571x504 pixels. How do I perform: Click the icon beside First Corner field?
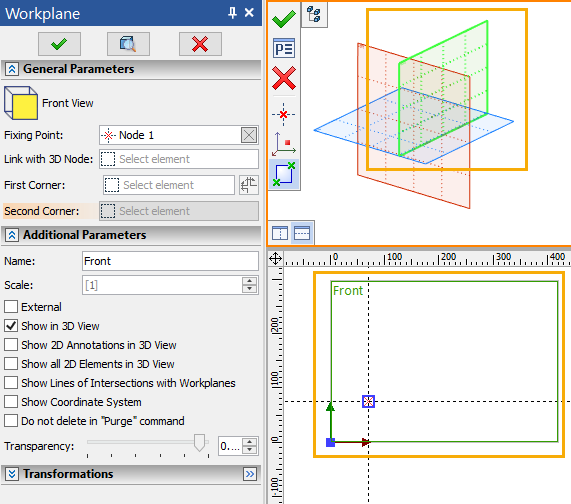pyautogui.click(x=249, y=185)
